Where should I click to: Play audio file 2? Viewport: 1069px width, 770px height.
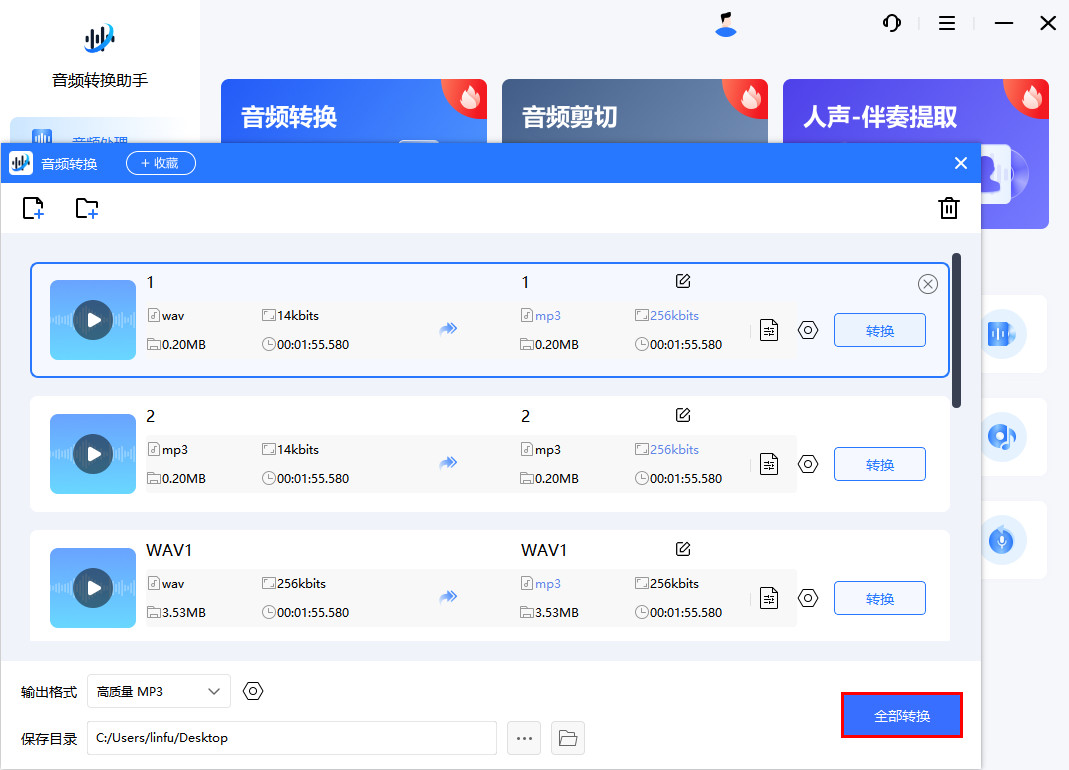[92, 453]
